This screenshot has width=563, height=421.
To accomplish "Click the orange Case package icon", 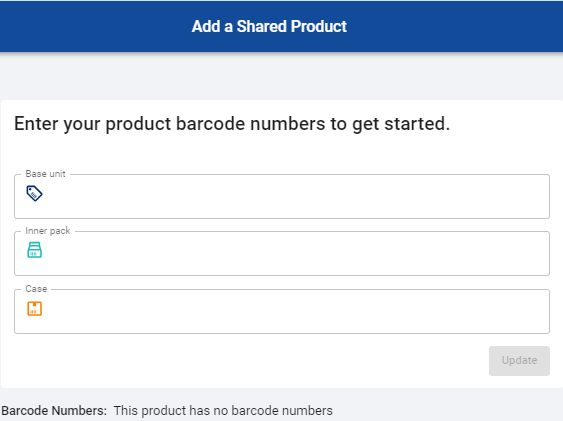I will 34,309.
